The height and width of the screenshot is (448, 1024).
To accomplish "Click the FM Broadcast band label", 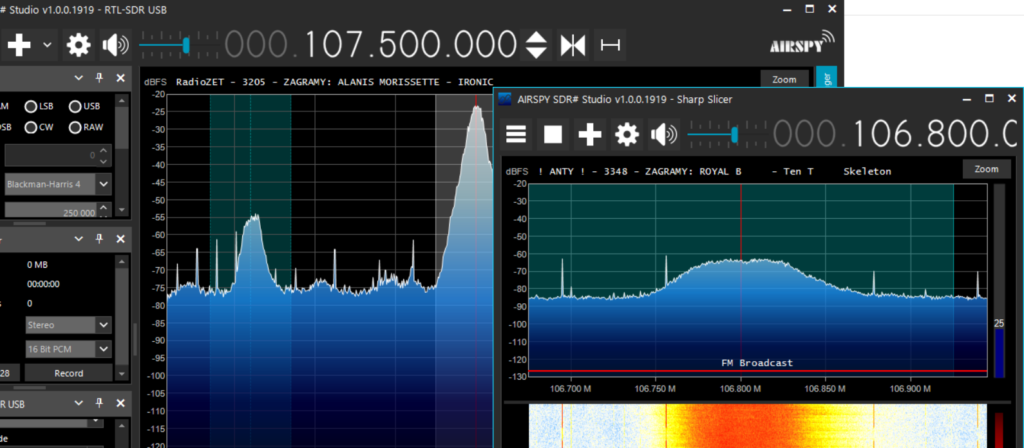I will click(x=757, y=362).
